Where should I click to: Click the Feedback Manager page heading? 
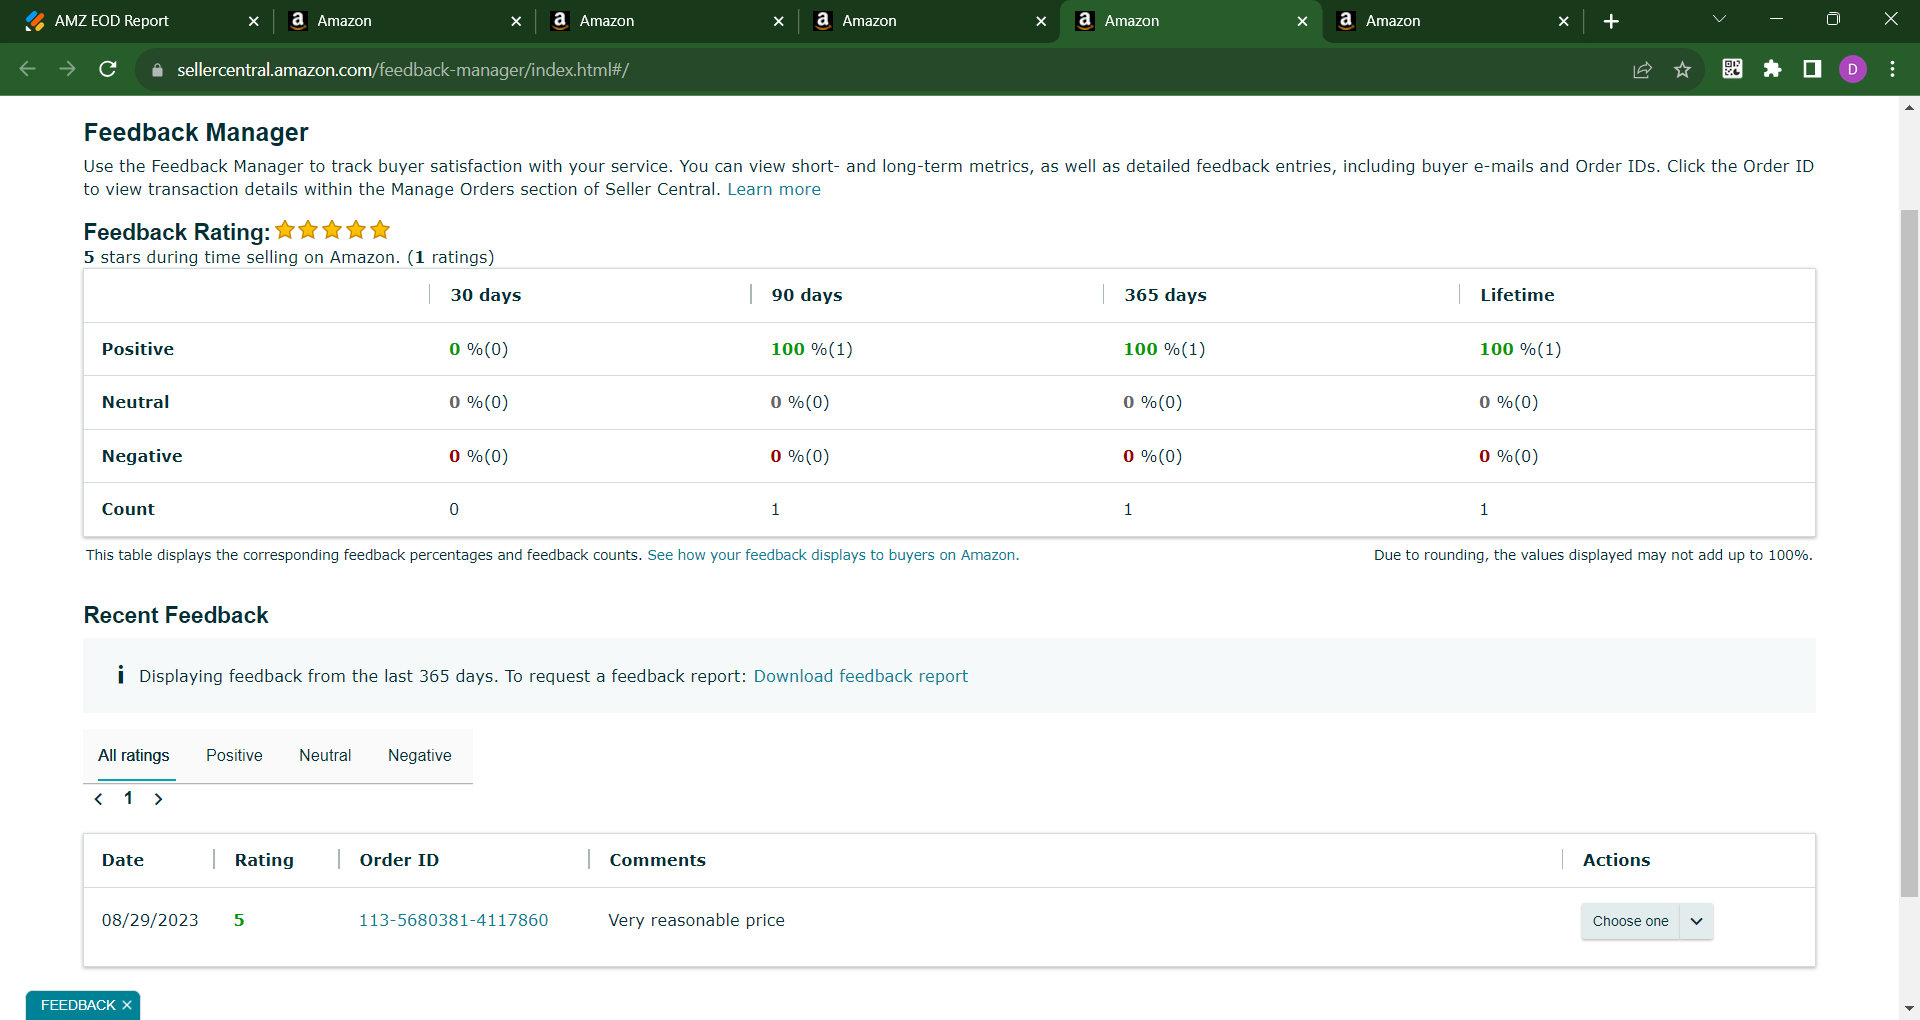[x=196, y=133]
